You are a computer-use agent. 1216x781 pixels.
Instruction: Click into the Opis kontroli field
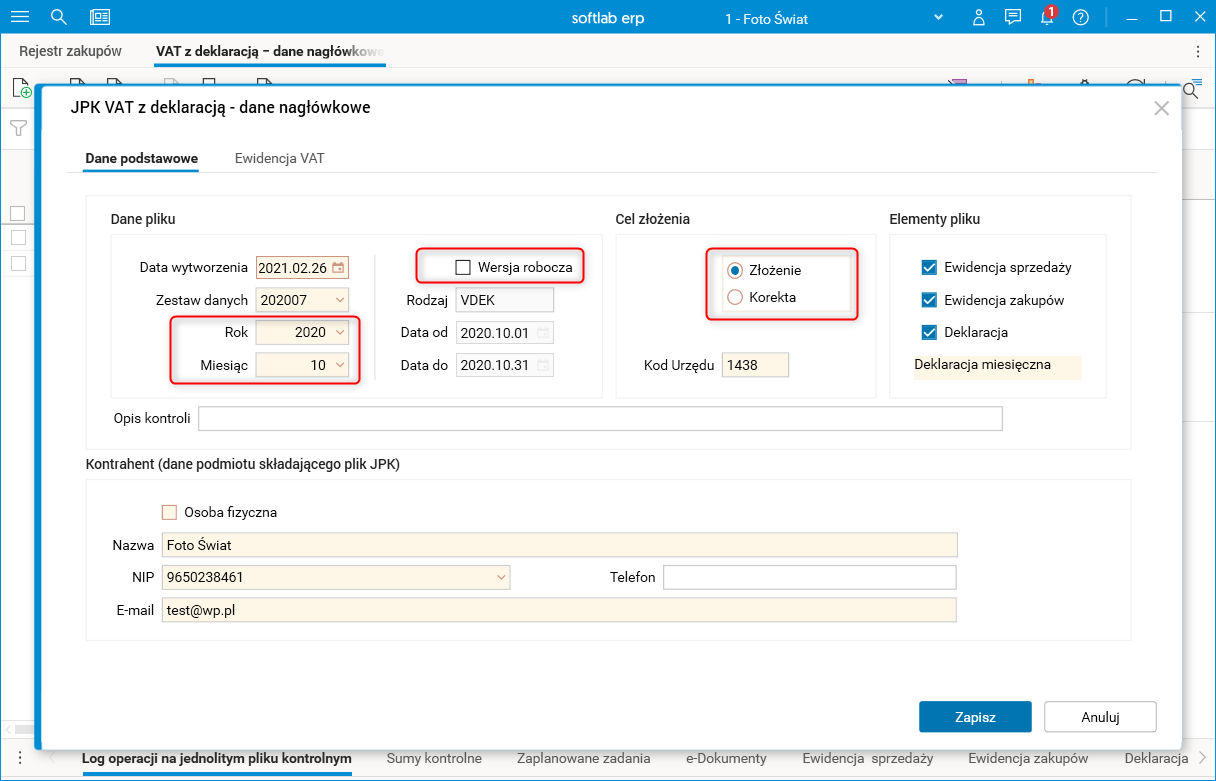pos(600,419)
